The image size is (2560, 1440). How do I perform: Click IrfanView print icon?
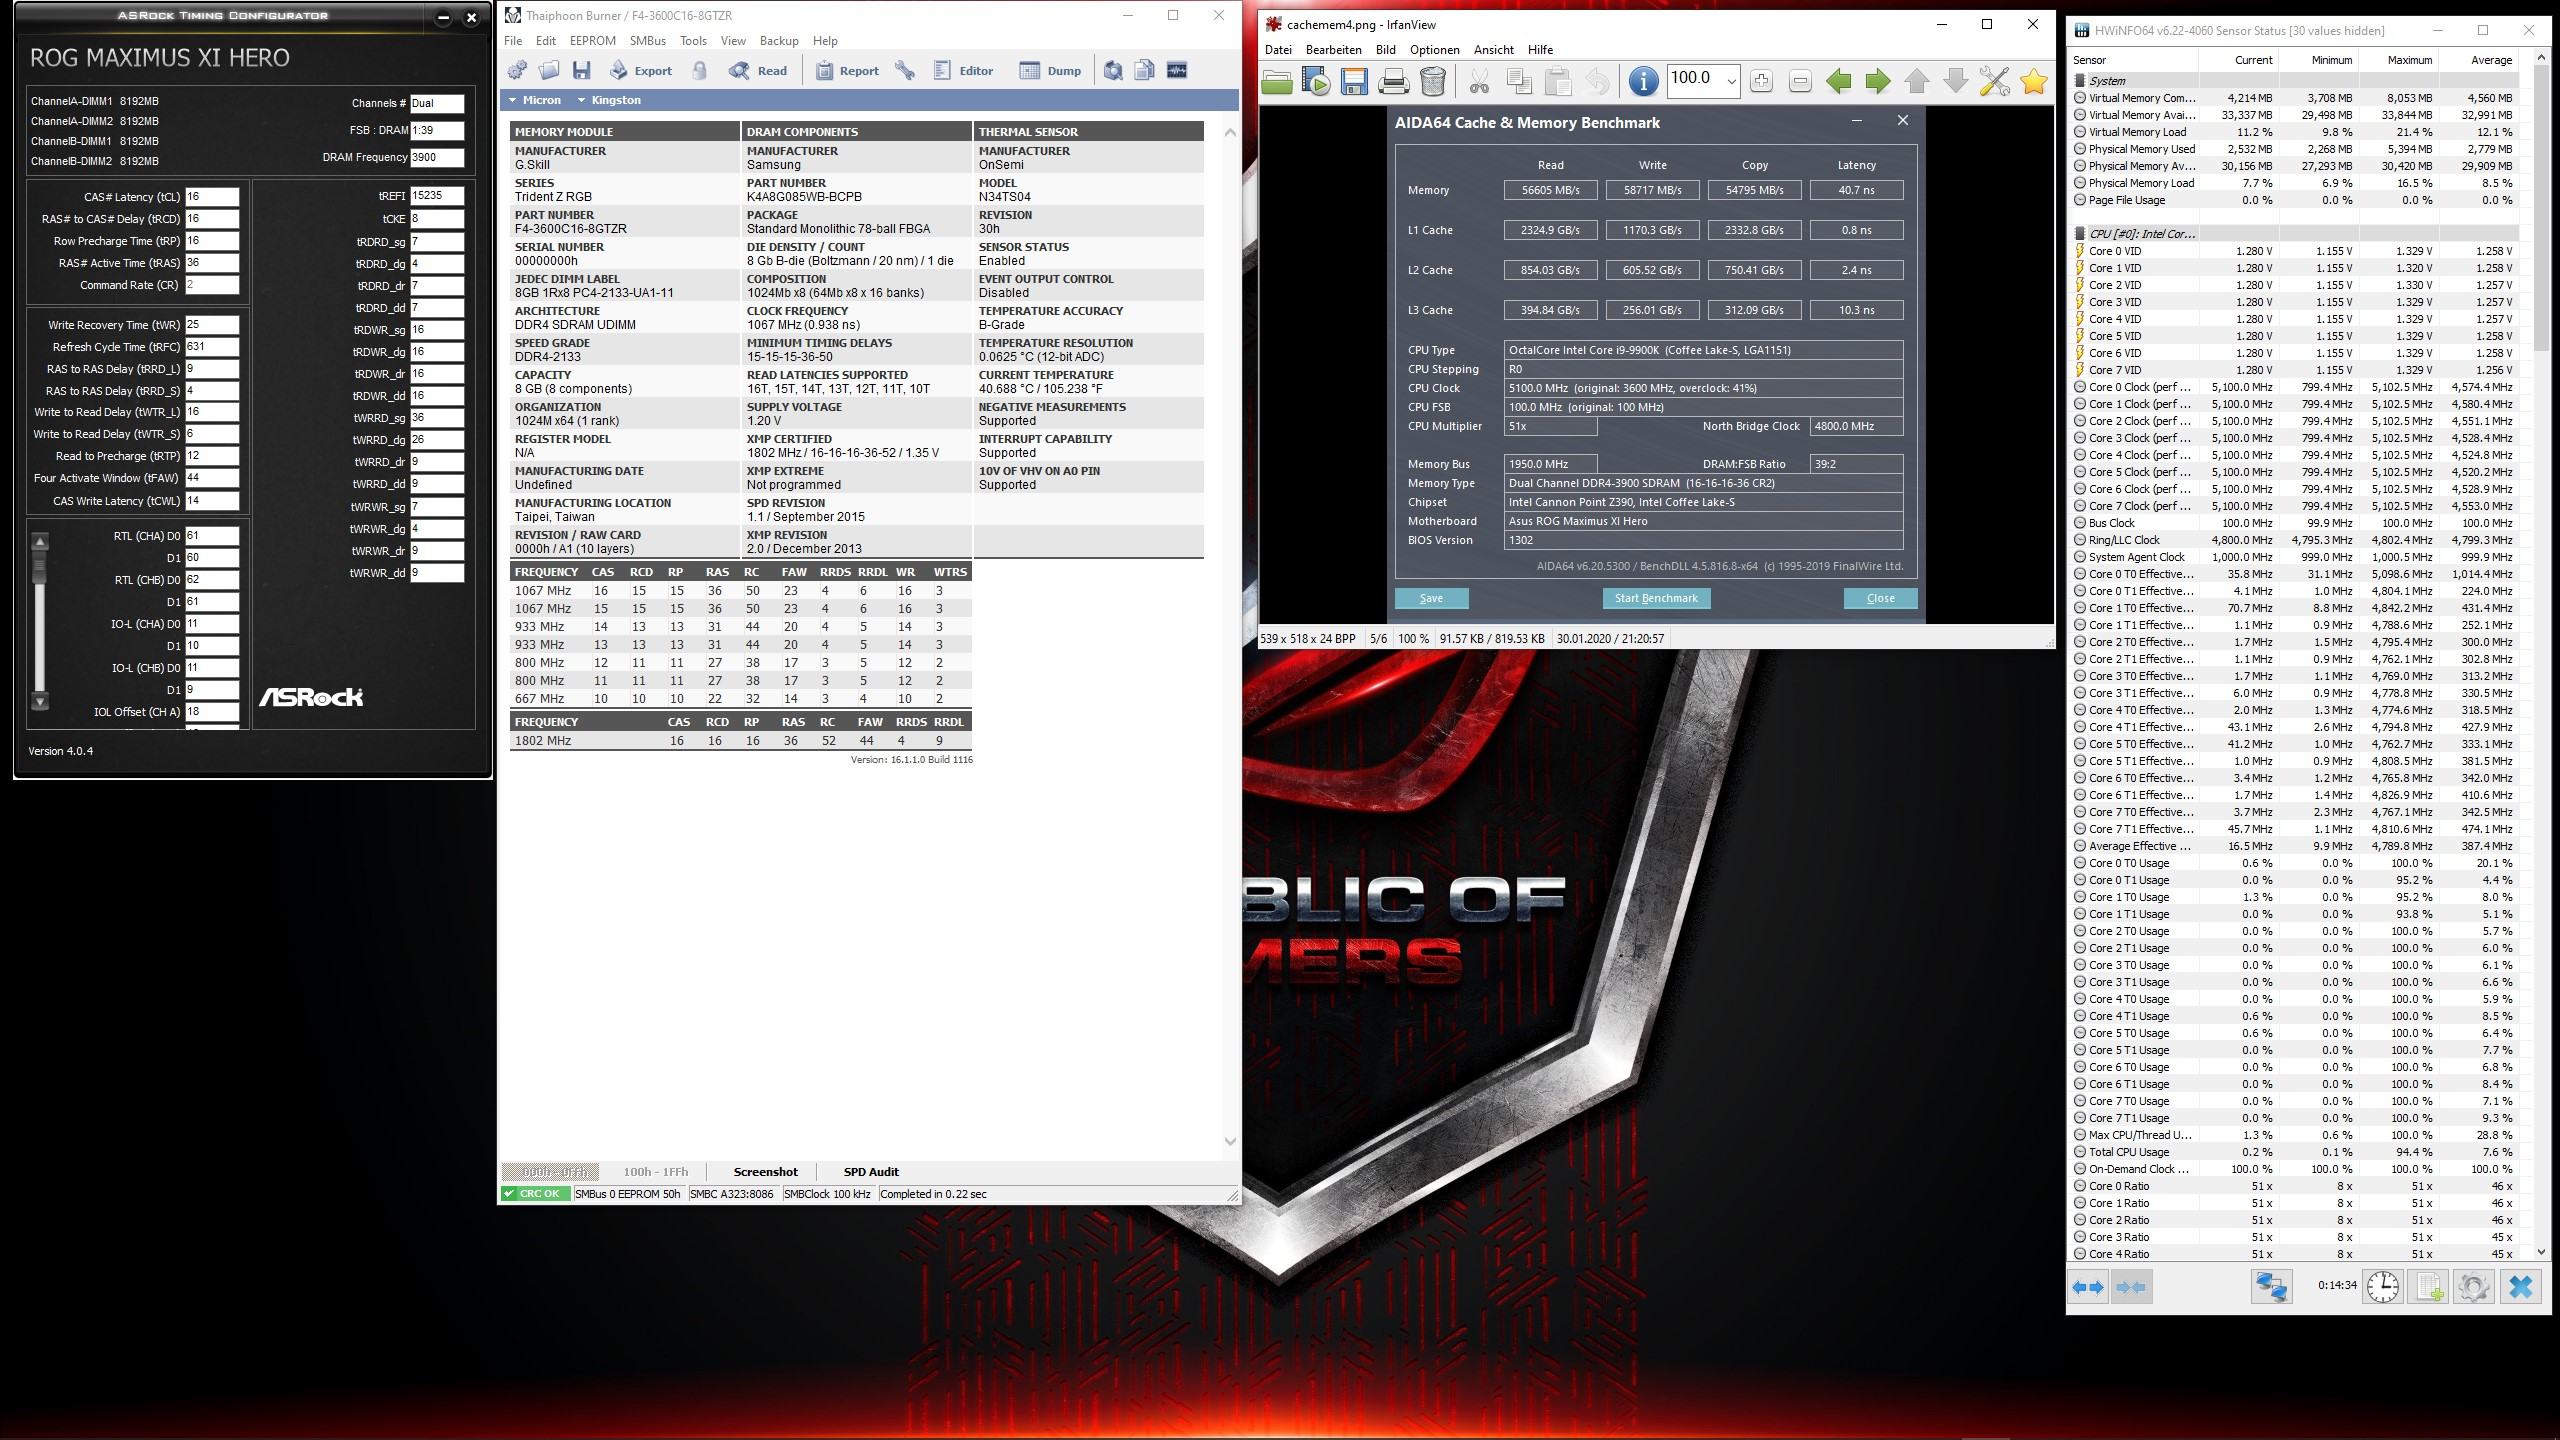[1394, 81]
